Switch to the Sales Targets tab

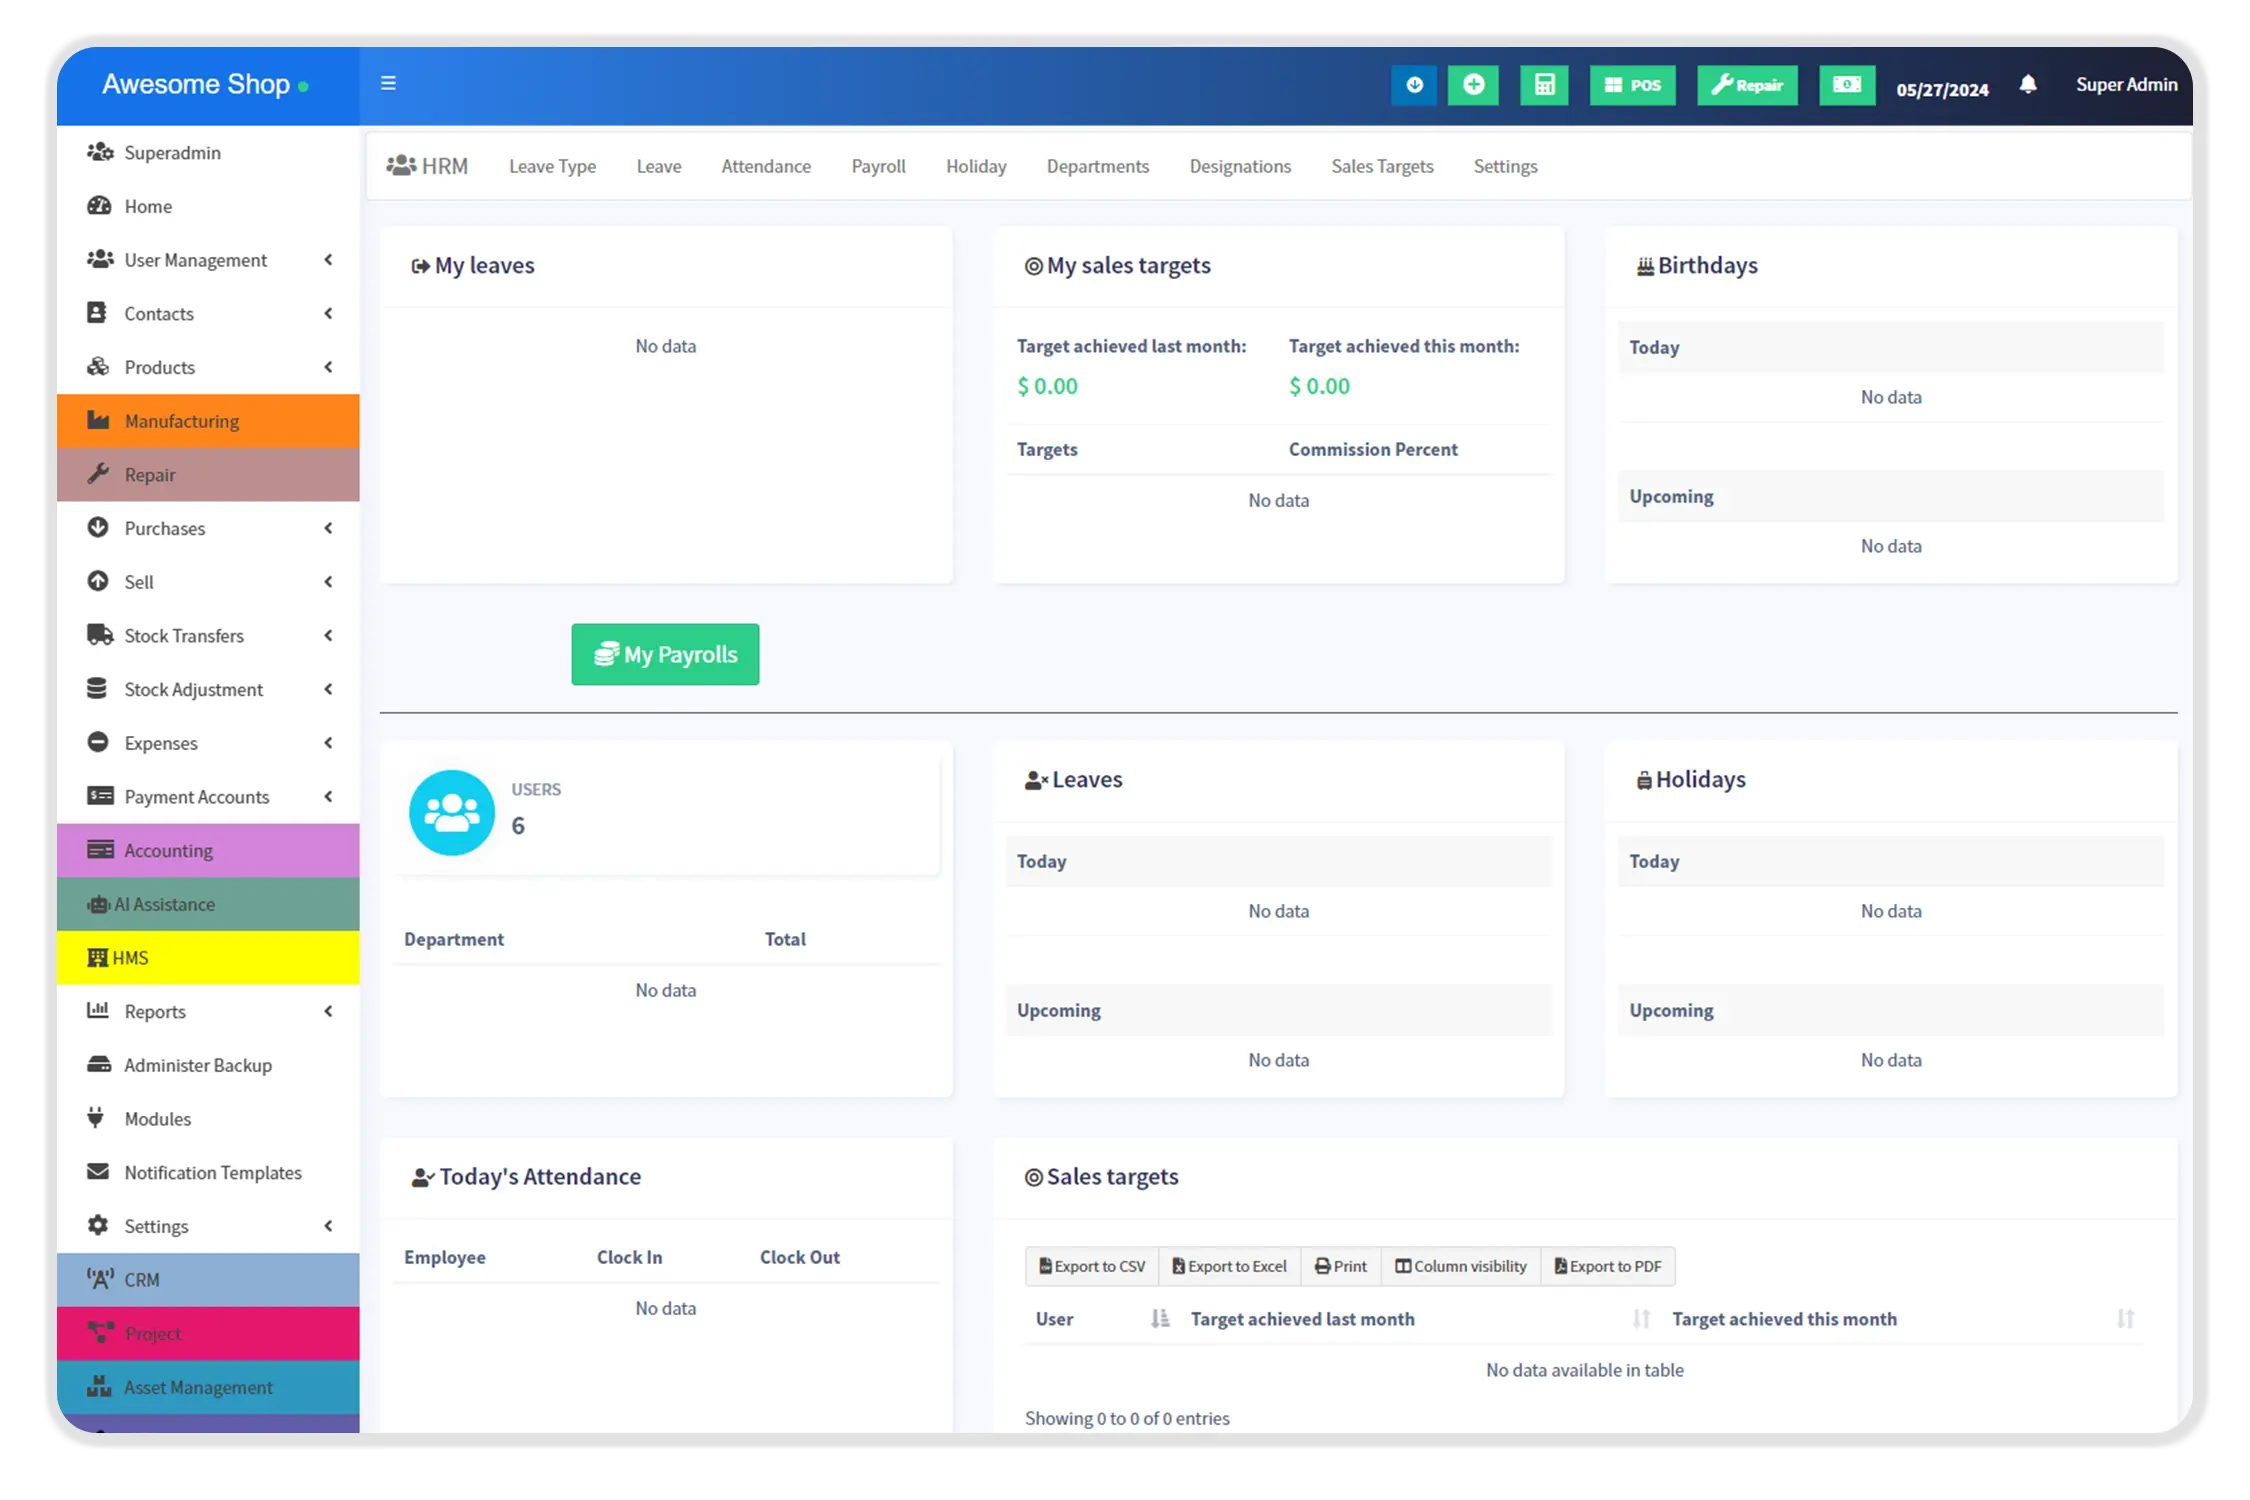pyautogui.click(x=1382, y=166)
